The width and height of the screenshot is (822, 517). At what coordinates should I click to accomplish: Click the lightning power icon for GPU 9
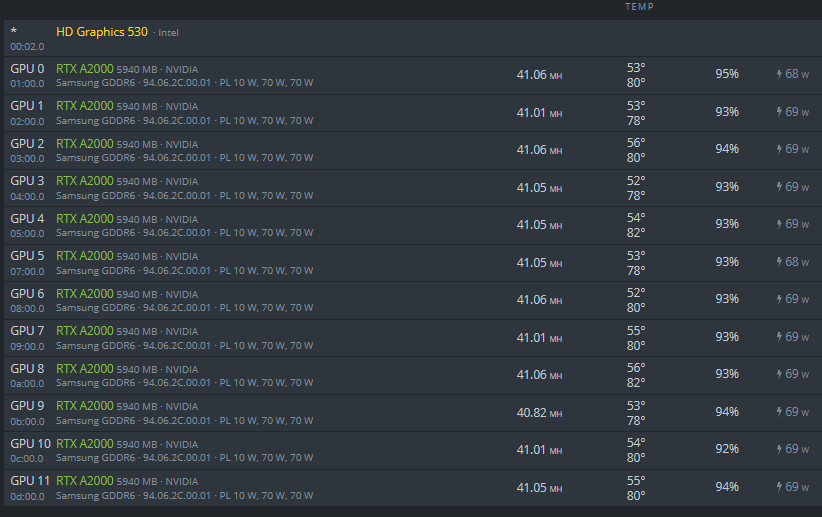(x=780, y=412)
